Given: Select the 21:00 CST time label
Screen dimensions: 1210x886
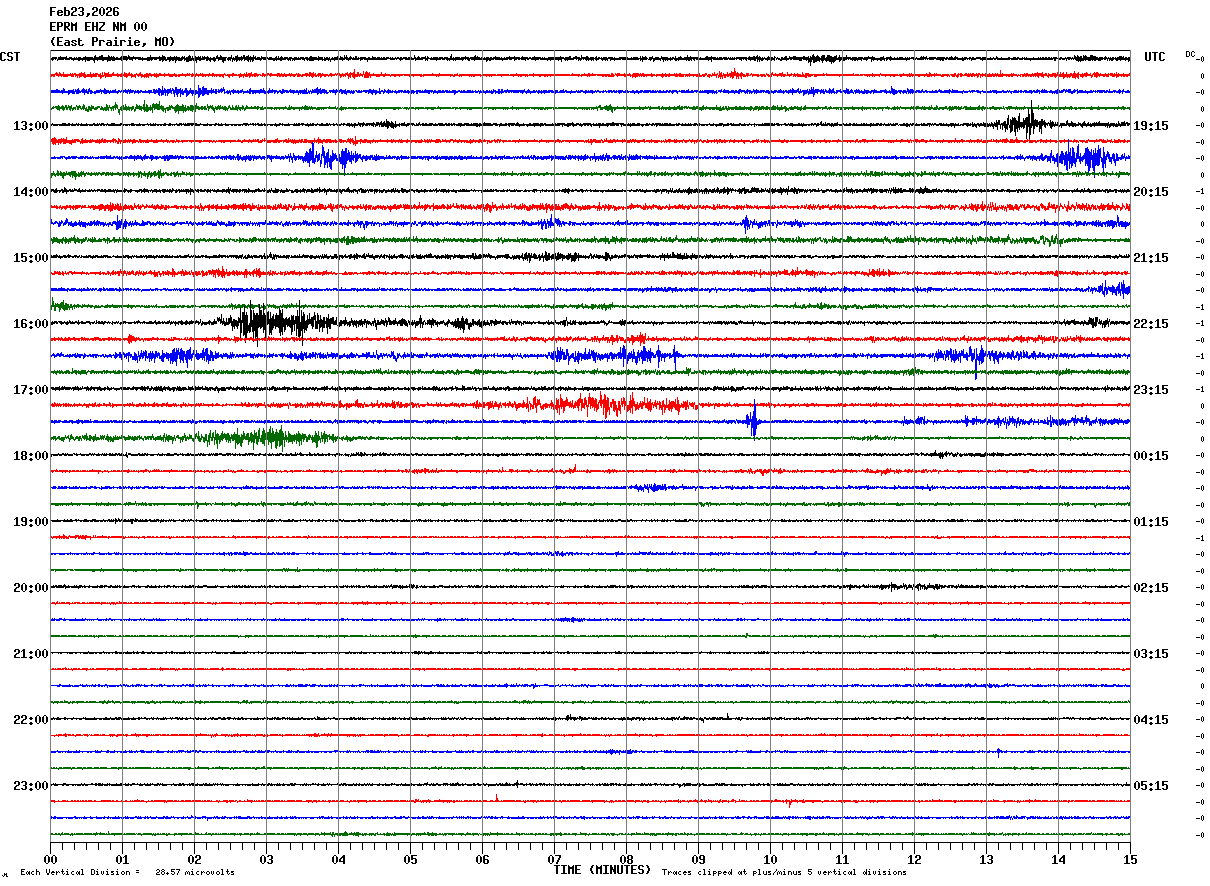Looking at the screenshot, I should click(x=30, y=654).
